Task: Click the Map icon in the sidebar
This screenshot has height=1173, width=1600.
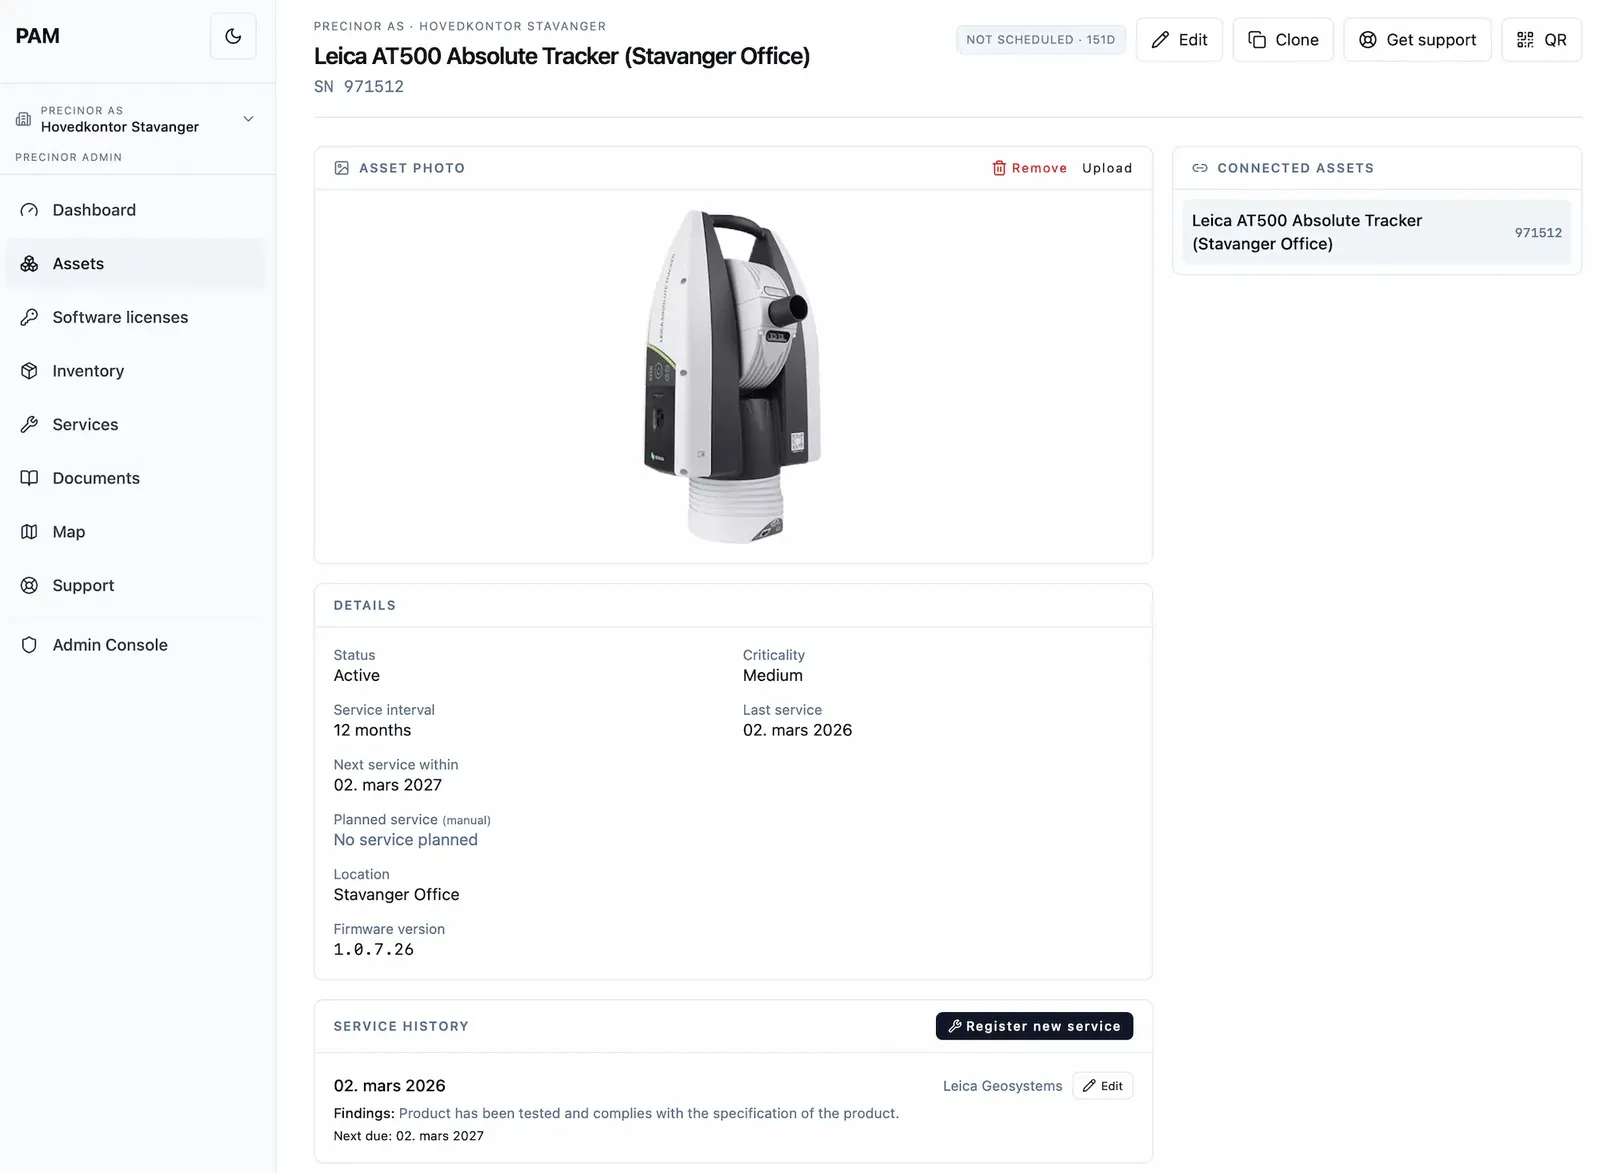Action: coord(29,532)
